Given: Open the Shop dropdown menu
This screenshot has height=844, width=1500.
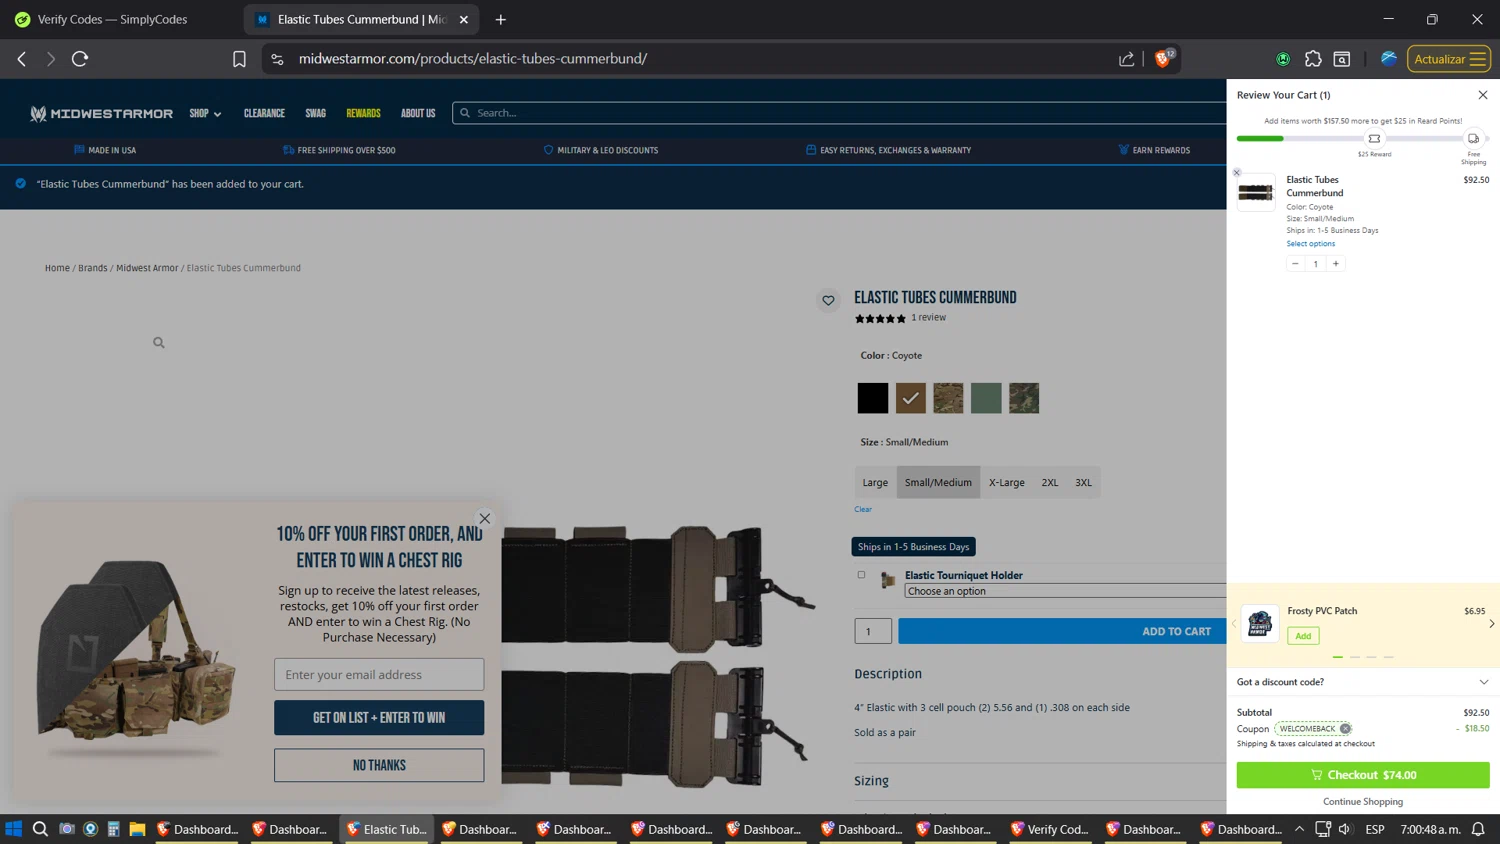Looking at the screenshot, I should click(205, 113).
